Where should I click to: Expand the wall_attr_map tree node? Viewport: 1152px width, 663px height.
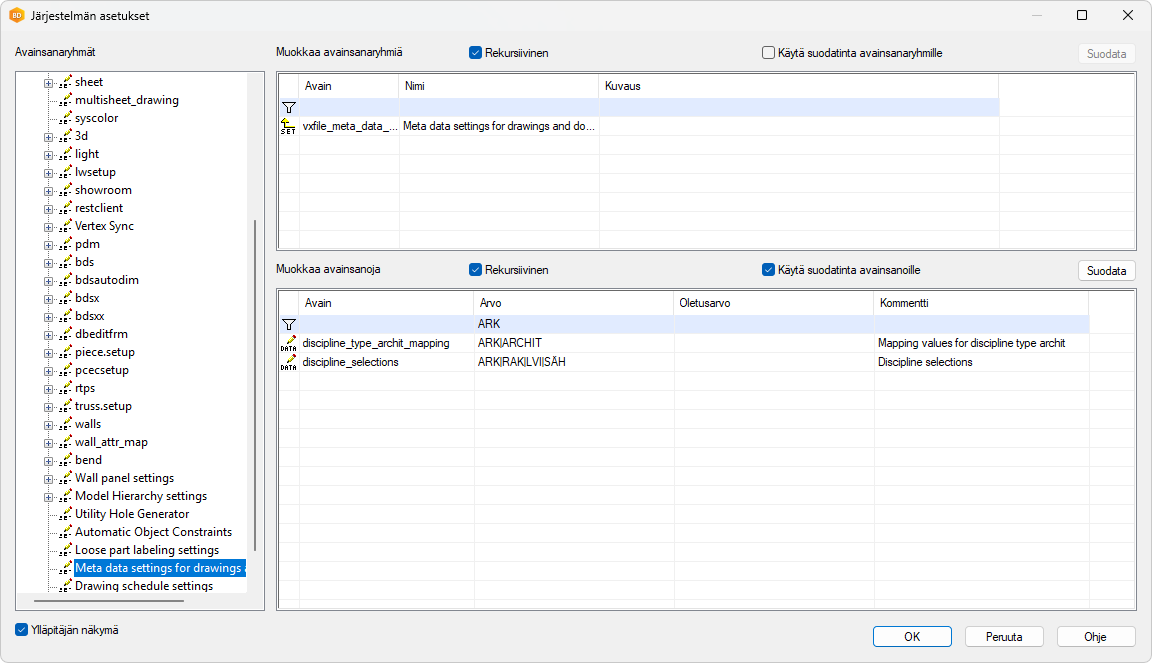click(x=48, y=443)
